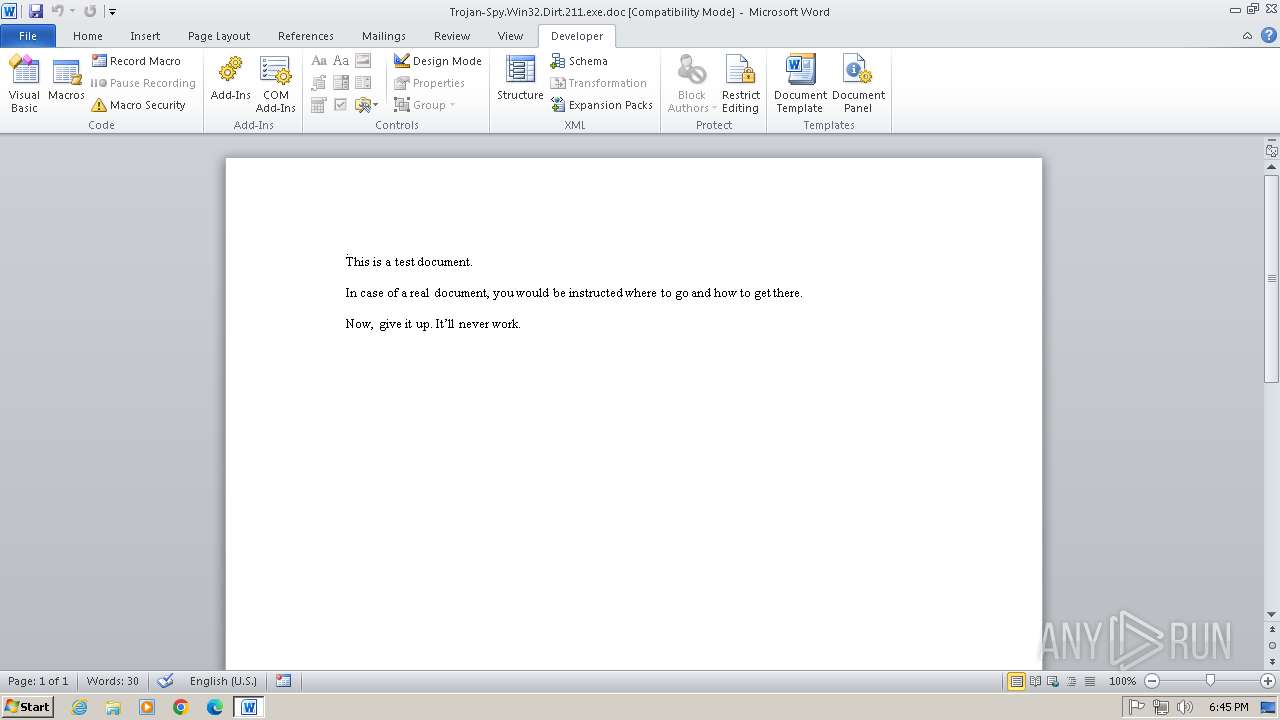Switch to the View tab

pyautogui.click(x=510, y=36)
